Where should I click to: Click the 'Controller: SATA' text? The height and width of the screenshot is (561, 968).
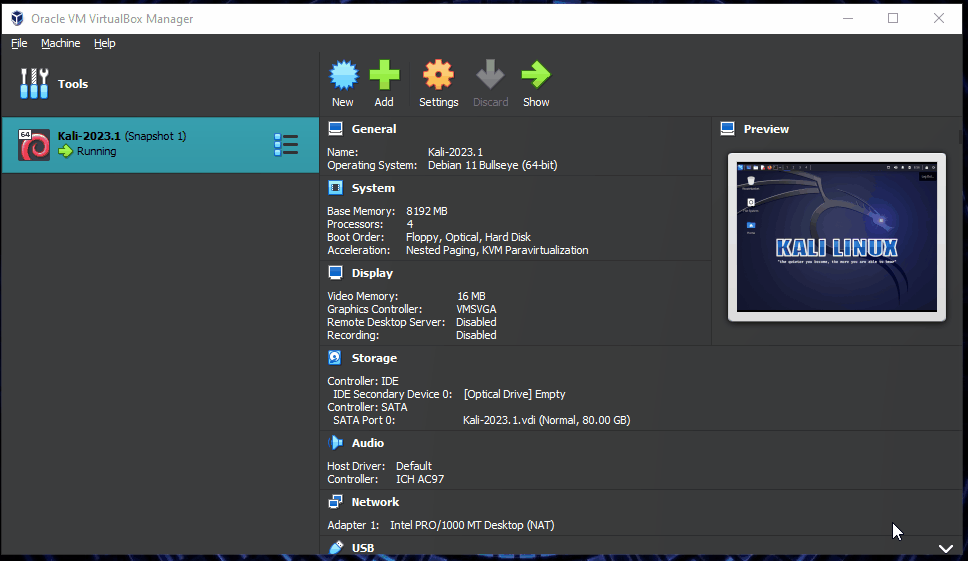coord(367,407)
